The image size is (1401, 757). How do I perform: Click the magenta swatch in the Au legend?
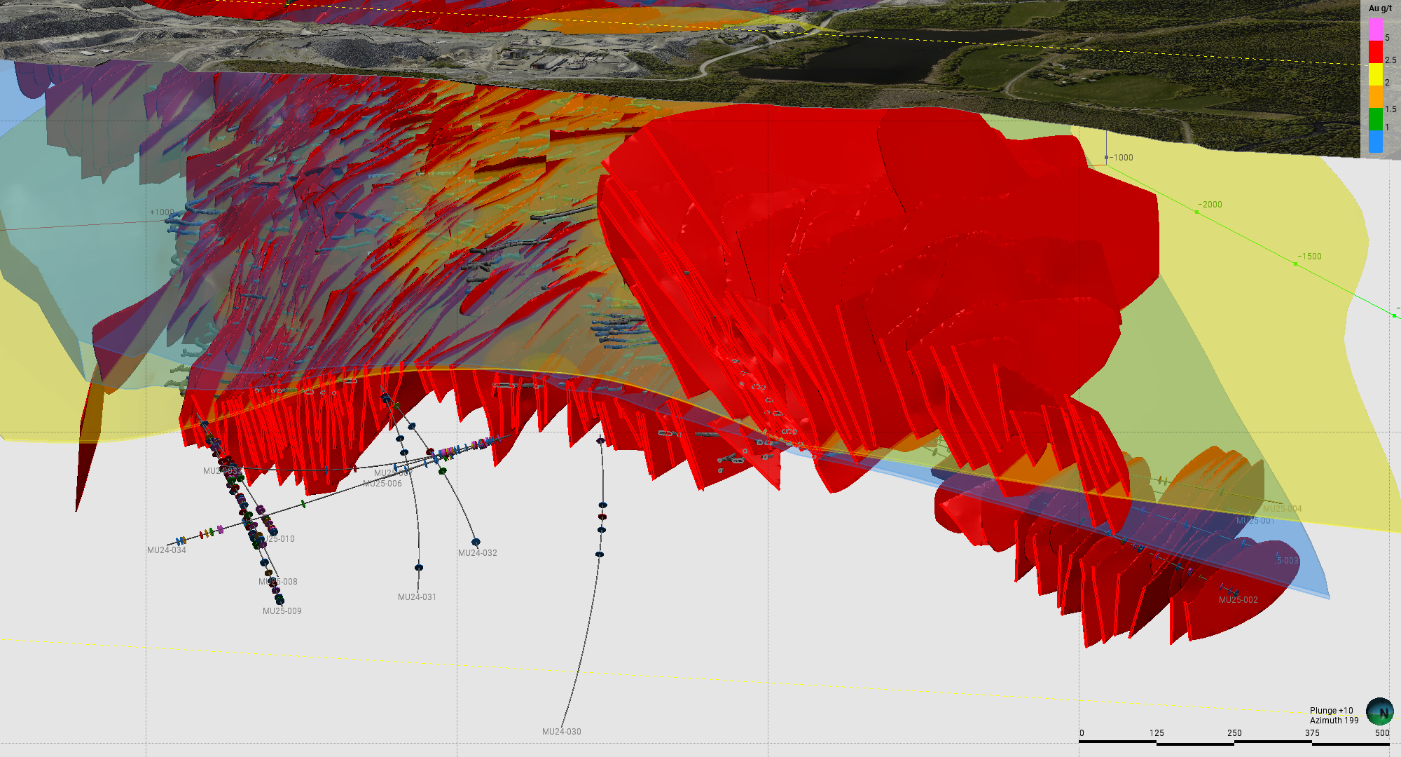1377,28
